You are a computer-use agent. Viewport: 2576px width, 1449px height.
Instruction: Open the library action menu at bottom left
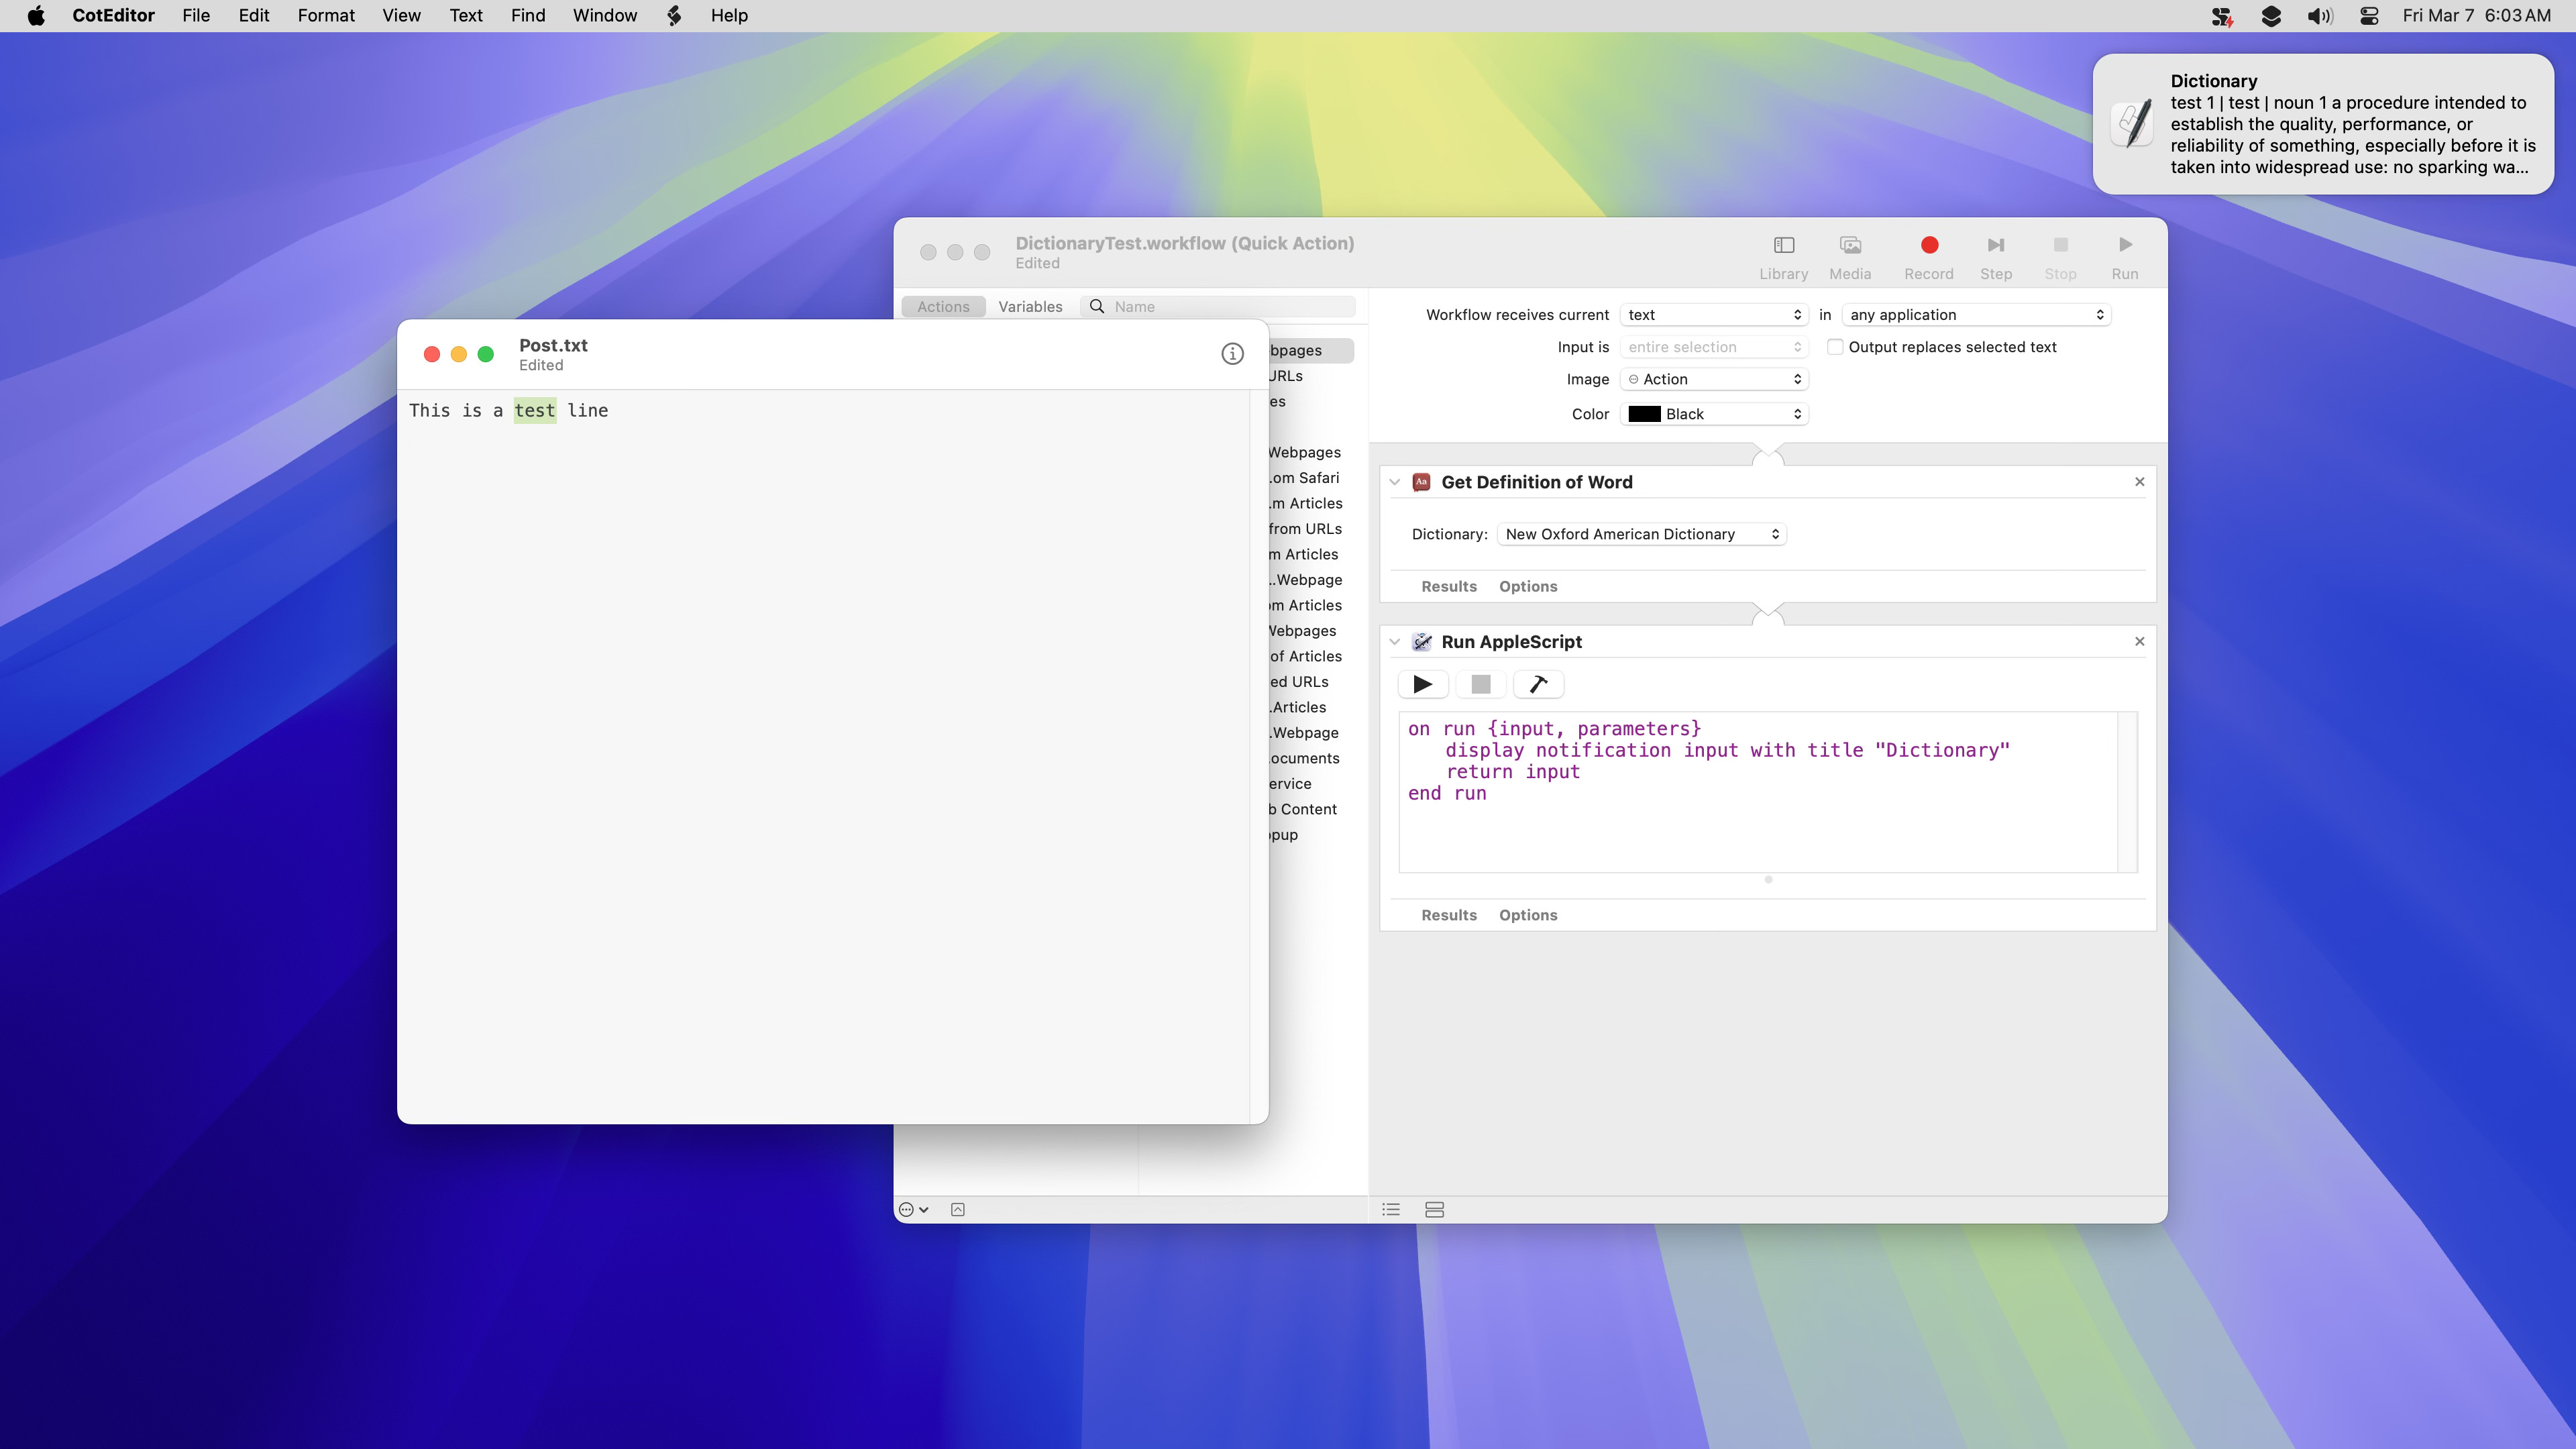[x=913, y=1210]
